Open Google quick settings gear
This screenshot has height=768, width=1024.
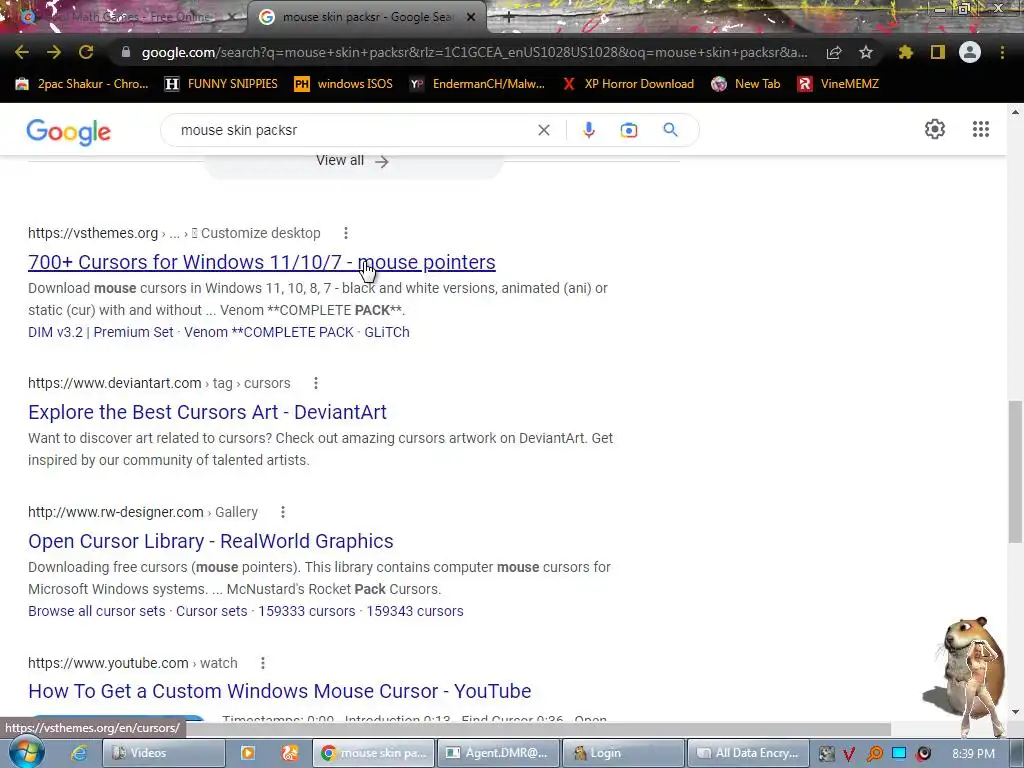(935, 129)
